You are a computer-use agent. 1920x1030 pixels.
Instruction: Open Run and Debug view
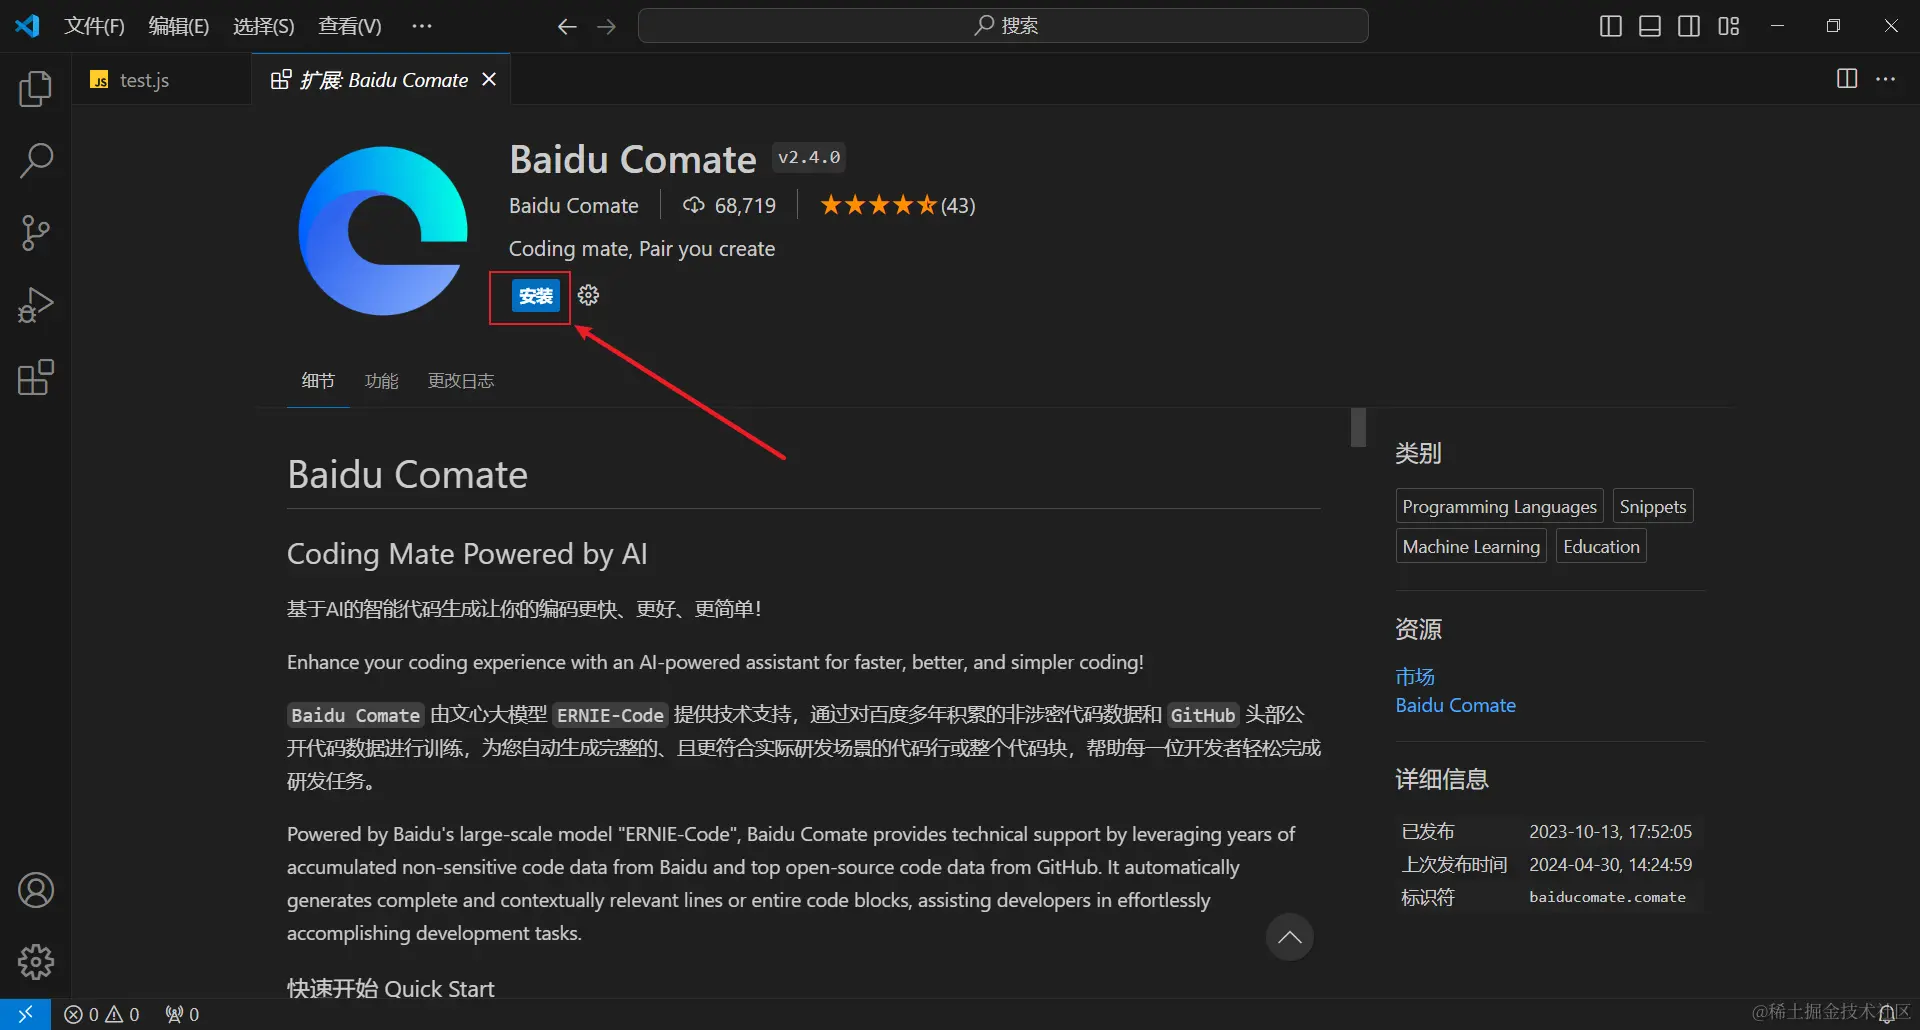36,305
